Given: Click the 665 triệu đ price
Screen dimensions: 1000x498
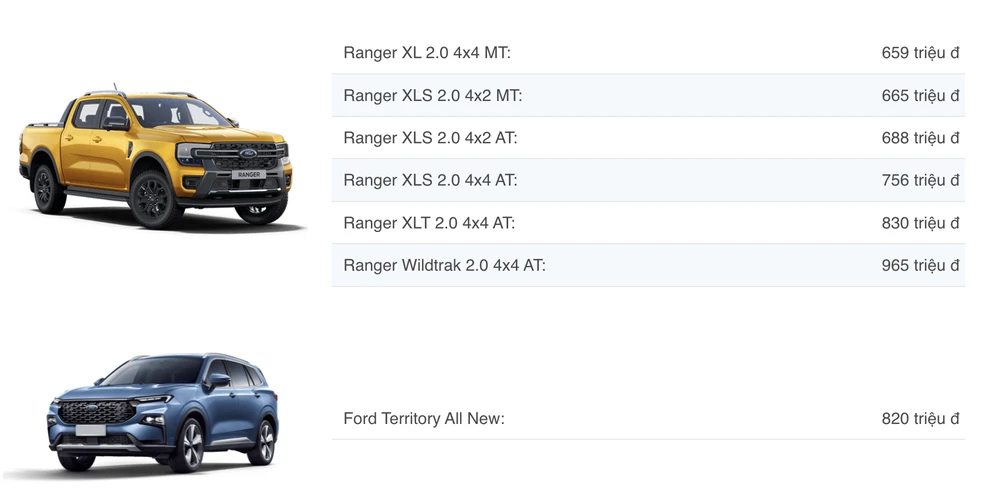Looking at the screenshot, I should 920,96.
